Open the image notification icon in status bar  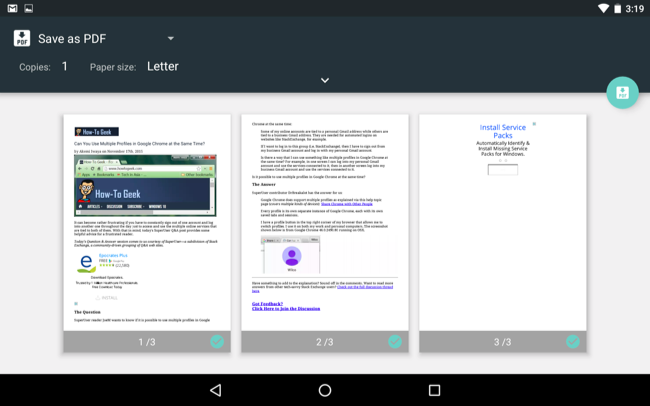[29, 8]
